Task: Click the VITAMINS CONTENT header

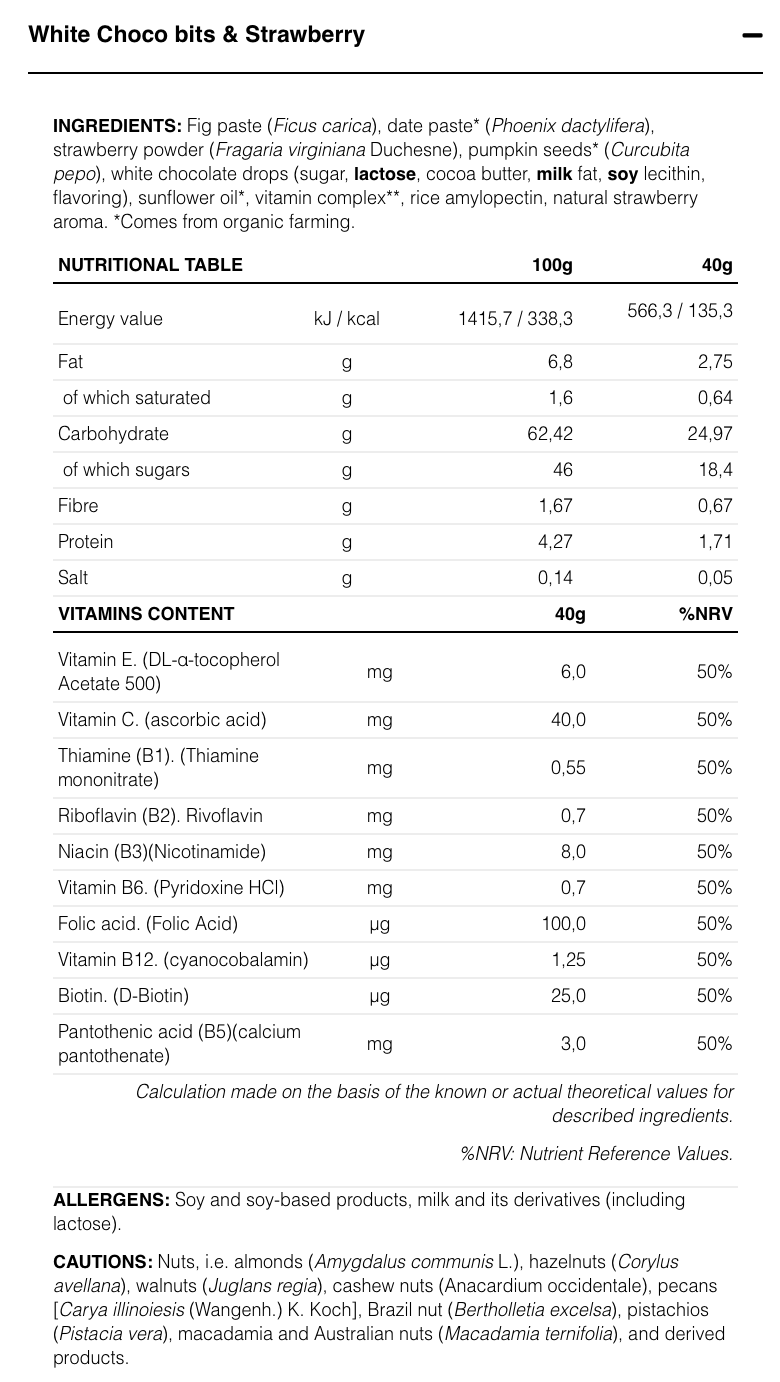Action: pos(146,614)
